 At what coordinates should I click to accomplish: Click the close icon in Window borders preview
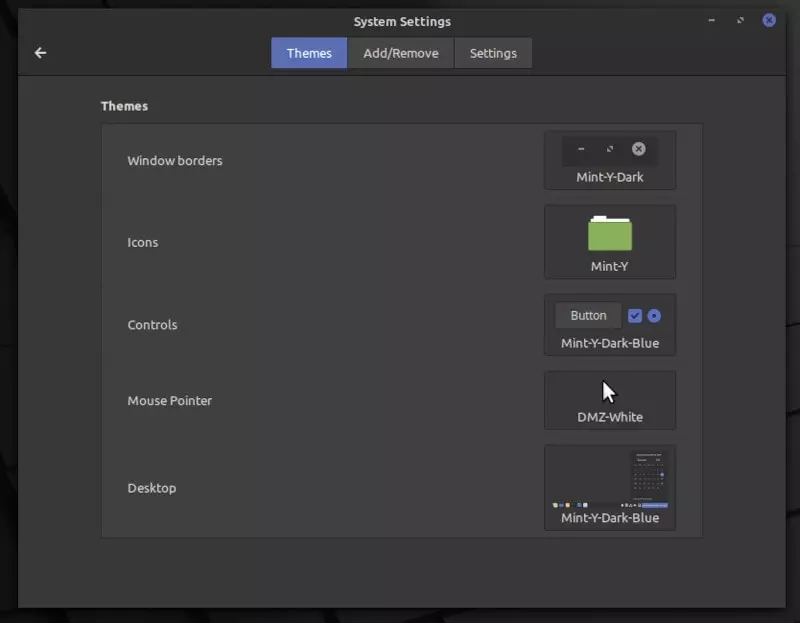pos(638,148)
